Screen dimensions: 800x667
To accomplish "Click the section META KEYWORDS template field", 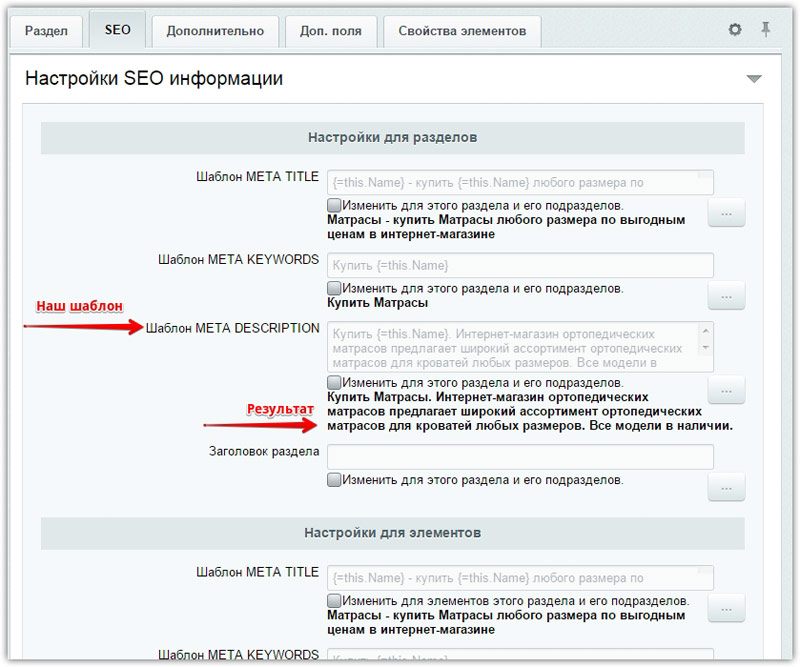I will pos(520,265).
